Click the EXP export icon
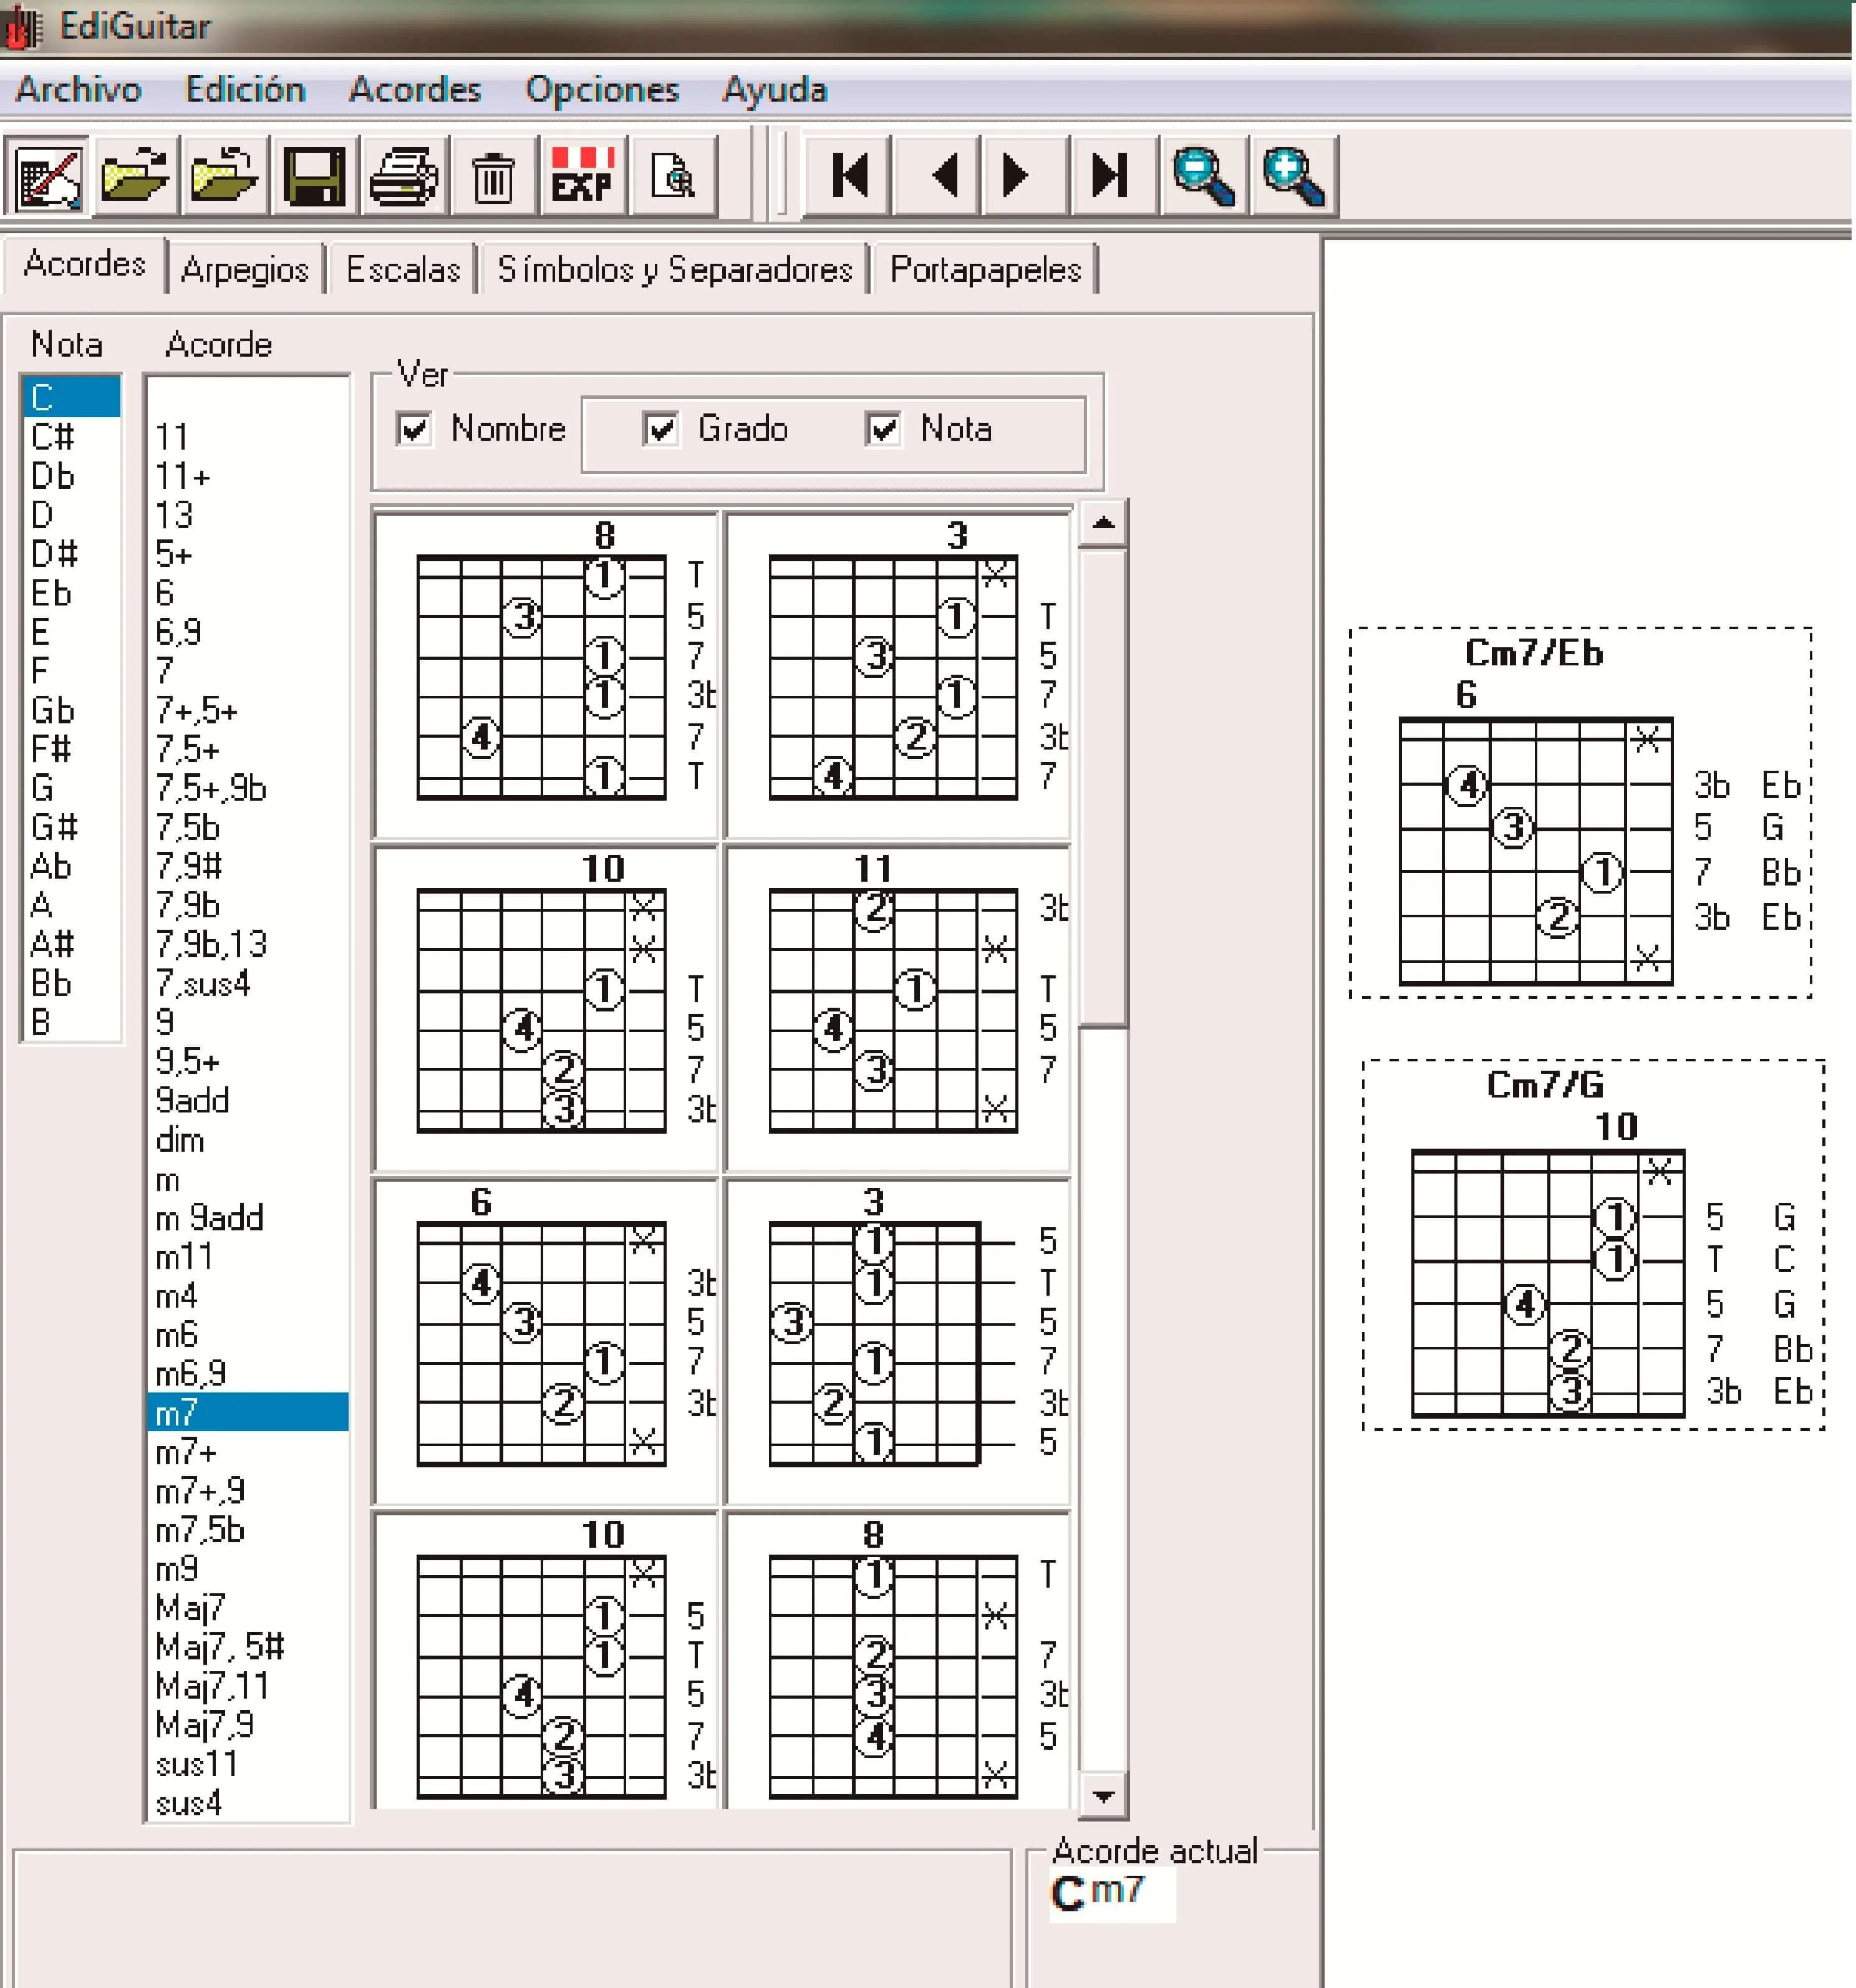 click(x=582, y=176)
